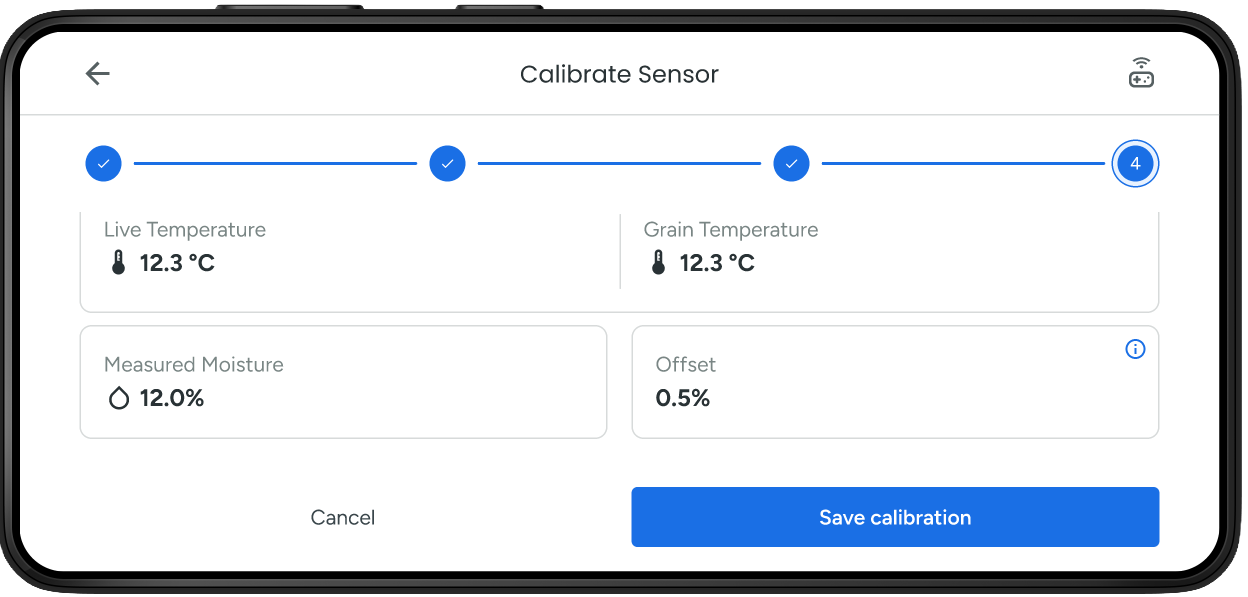Viewport: 1248px width, 597px height.
Task: Show info about the Offset value
Action: click(x=1135, y=349)
